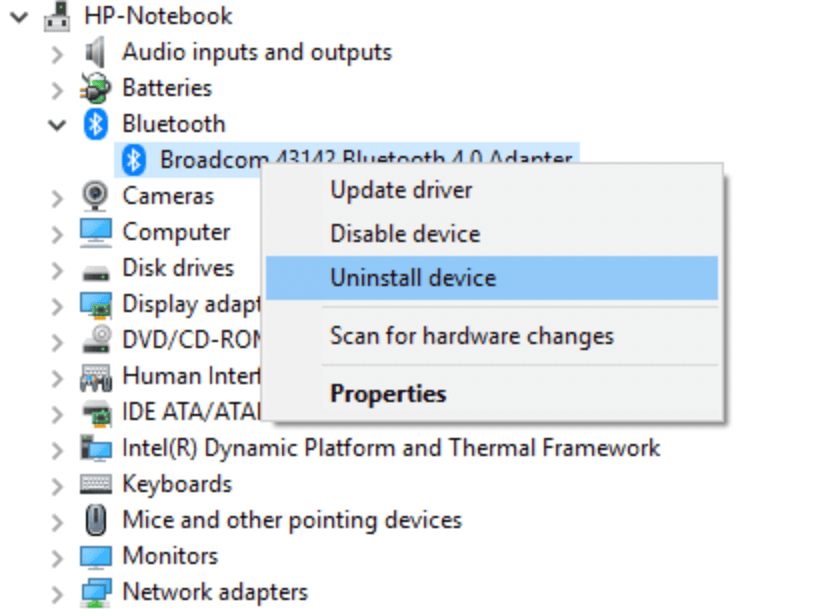Click the Network adapters icon
The image size is (832, 616).
(x=97, y=592)
